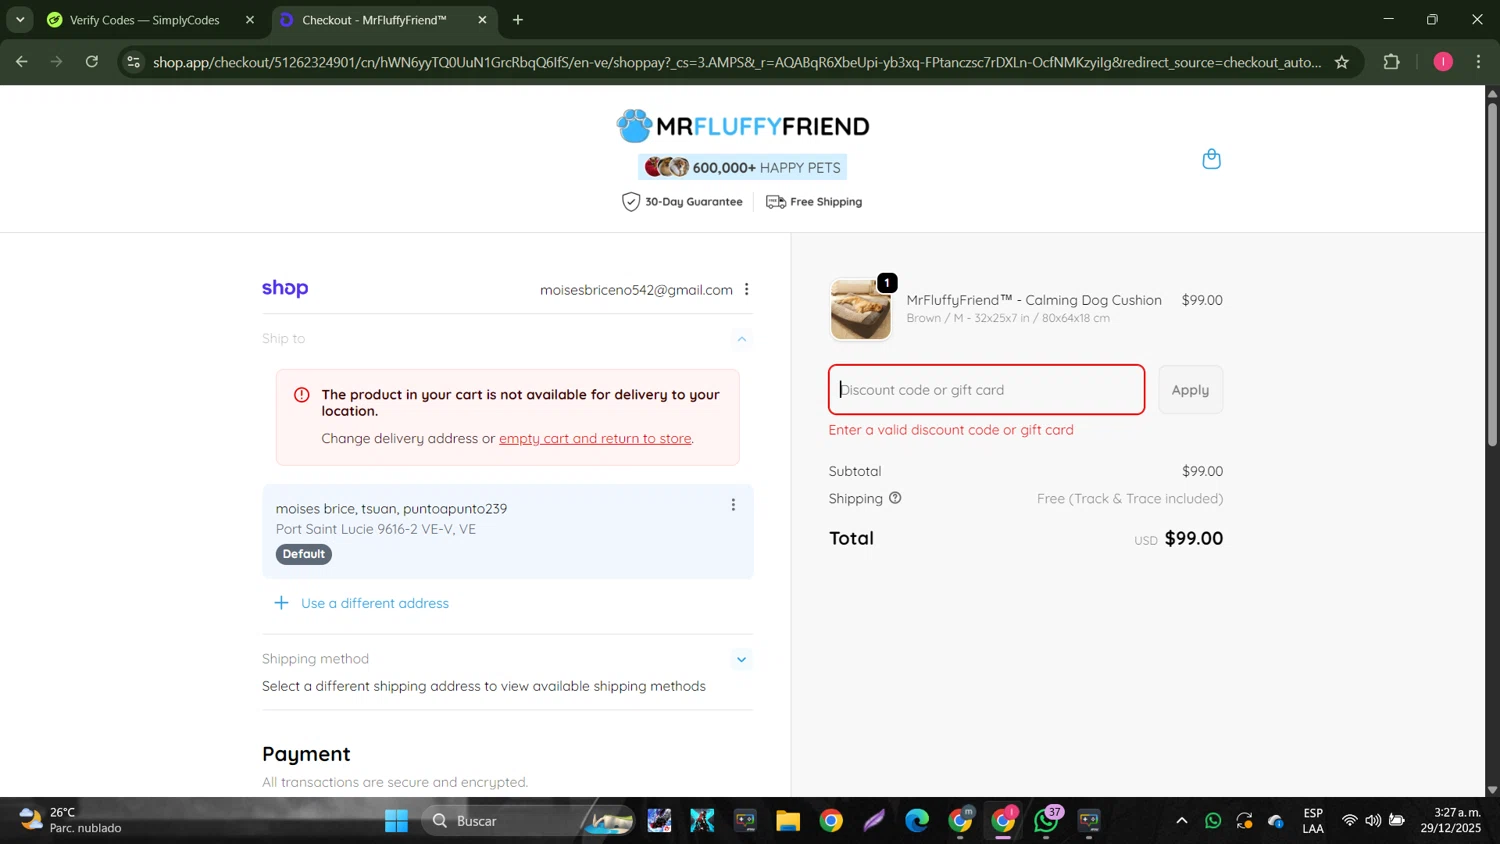Viewport: 1500px width, 844px height.
Task: Show hidden system tray icons
Action: coord(1181,821)
